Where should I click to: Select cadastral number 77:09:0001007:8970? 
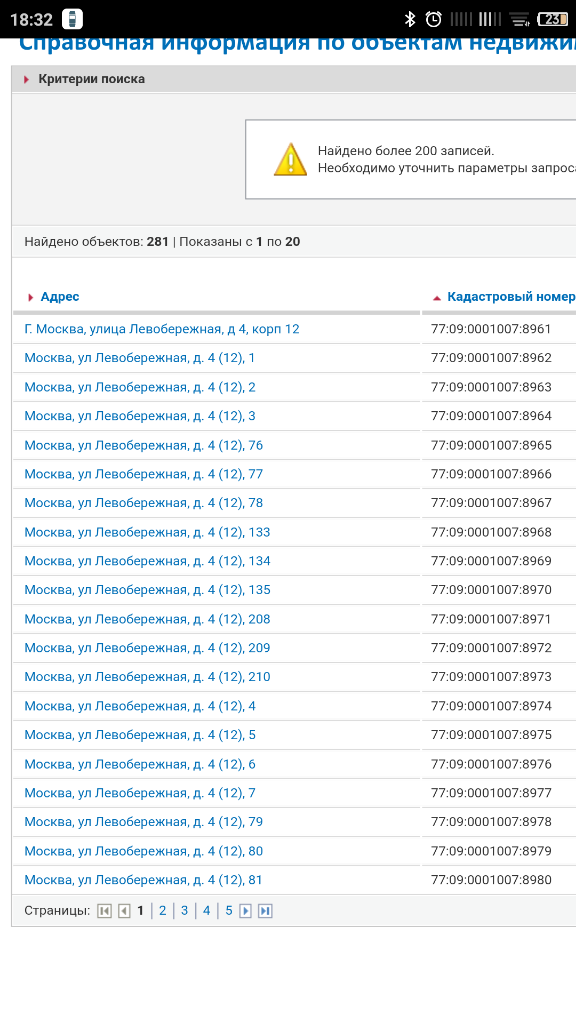tap(491, 590)
